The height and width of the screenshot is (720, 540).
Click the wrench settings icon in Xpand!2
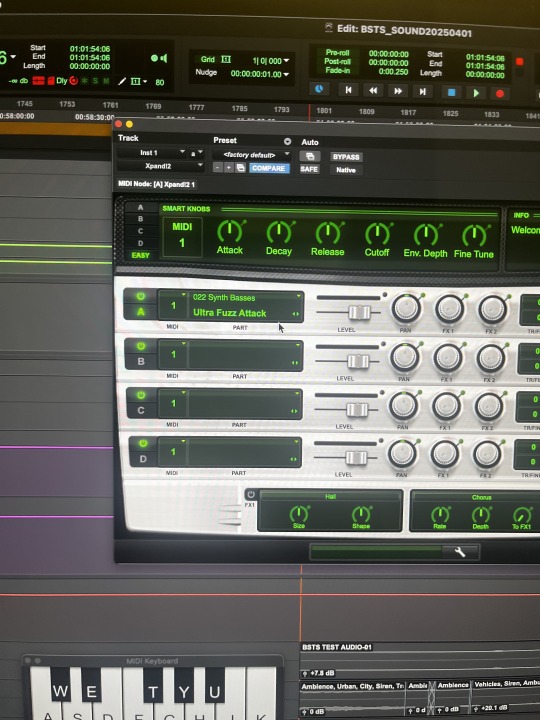coord(460,552)
